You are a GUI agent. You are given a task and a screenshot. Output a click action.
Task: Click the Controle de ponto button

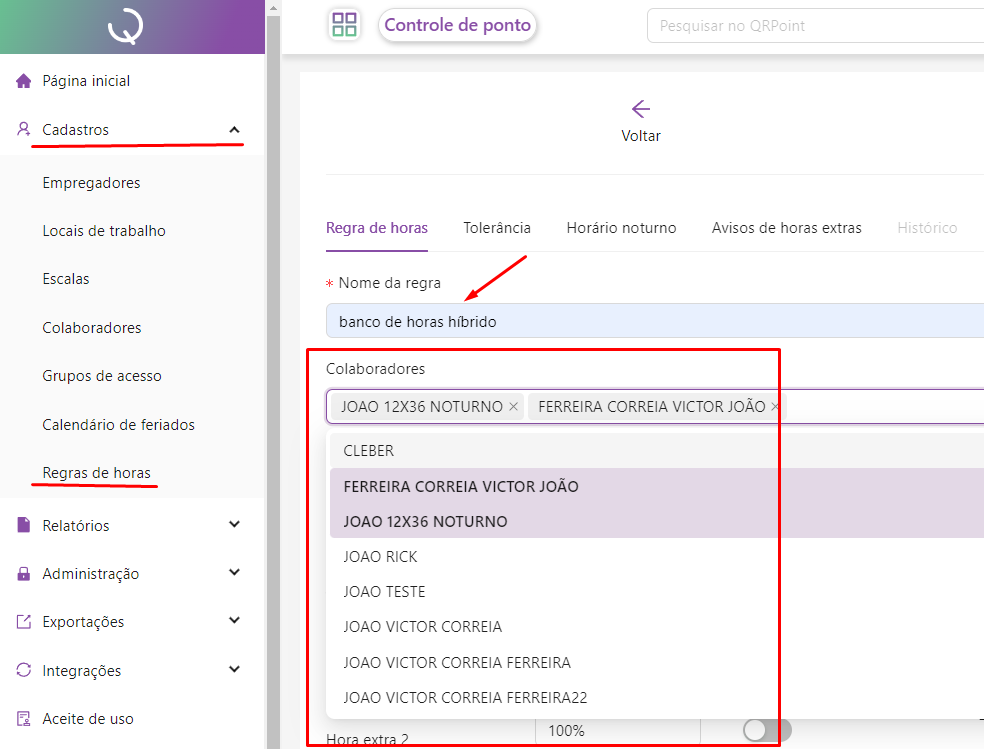[x=457, y=26]
